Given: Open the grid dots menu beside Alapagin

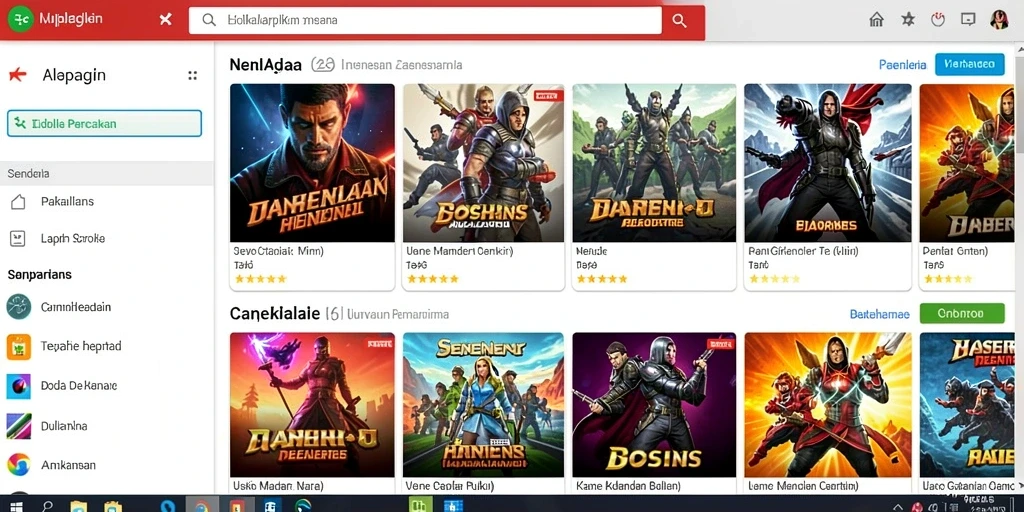Looking at the screenshot, I should click(193, 76).
